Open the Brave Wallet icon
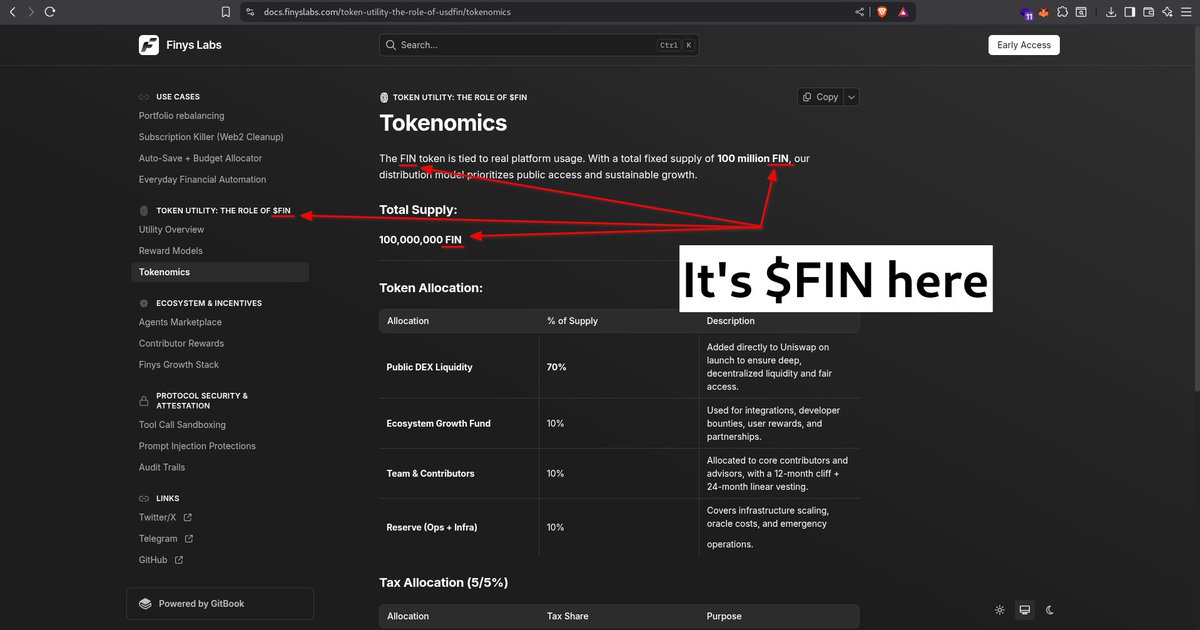This screenshot has width=1200, height=630. click(1149, 12)
